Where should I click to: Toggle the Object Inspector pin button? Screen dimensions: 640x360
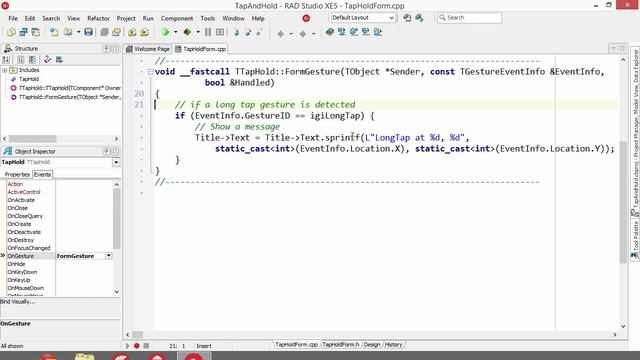click(106, 151)
